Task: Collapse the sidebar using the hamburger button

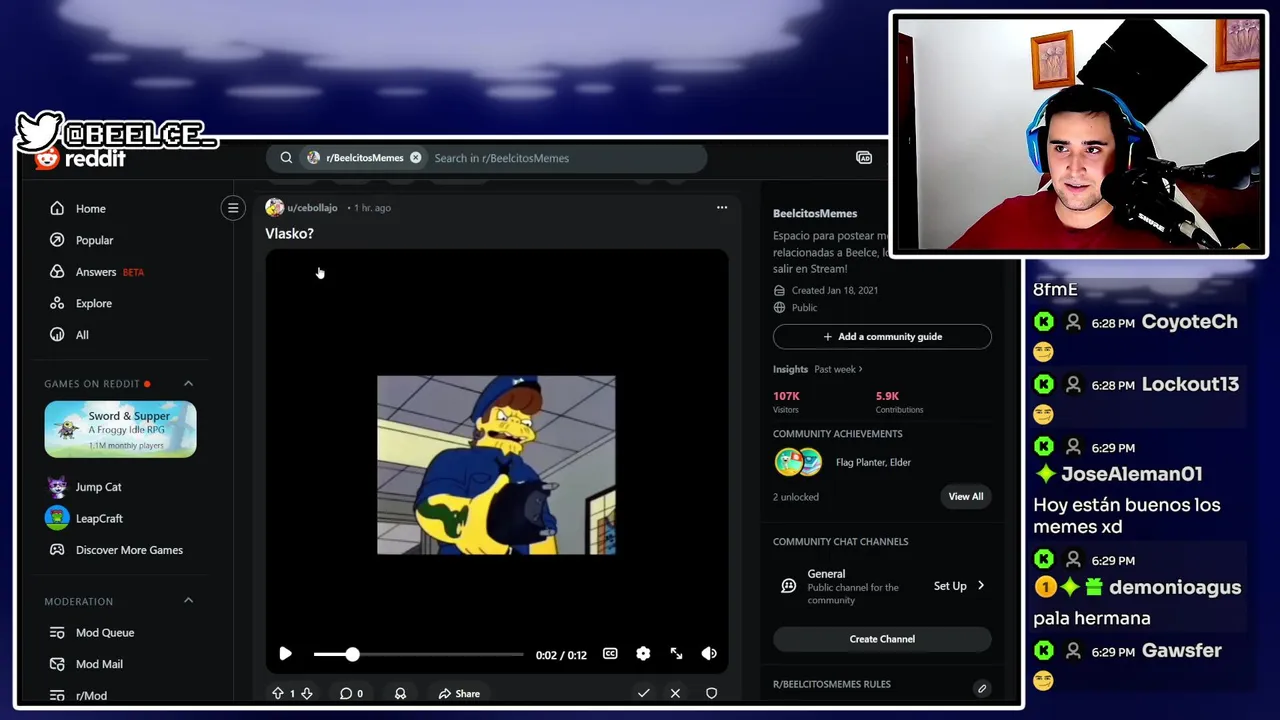Action: coord(233,208)
